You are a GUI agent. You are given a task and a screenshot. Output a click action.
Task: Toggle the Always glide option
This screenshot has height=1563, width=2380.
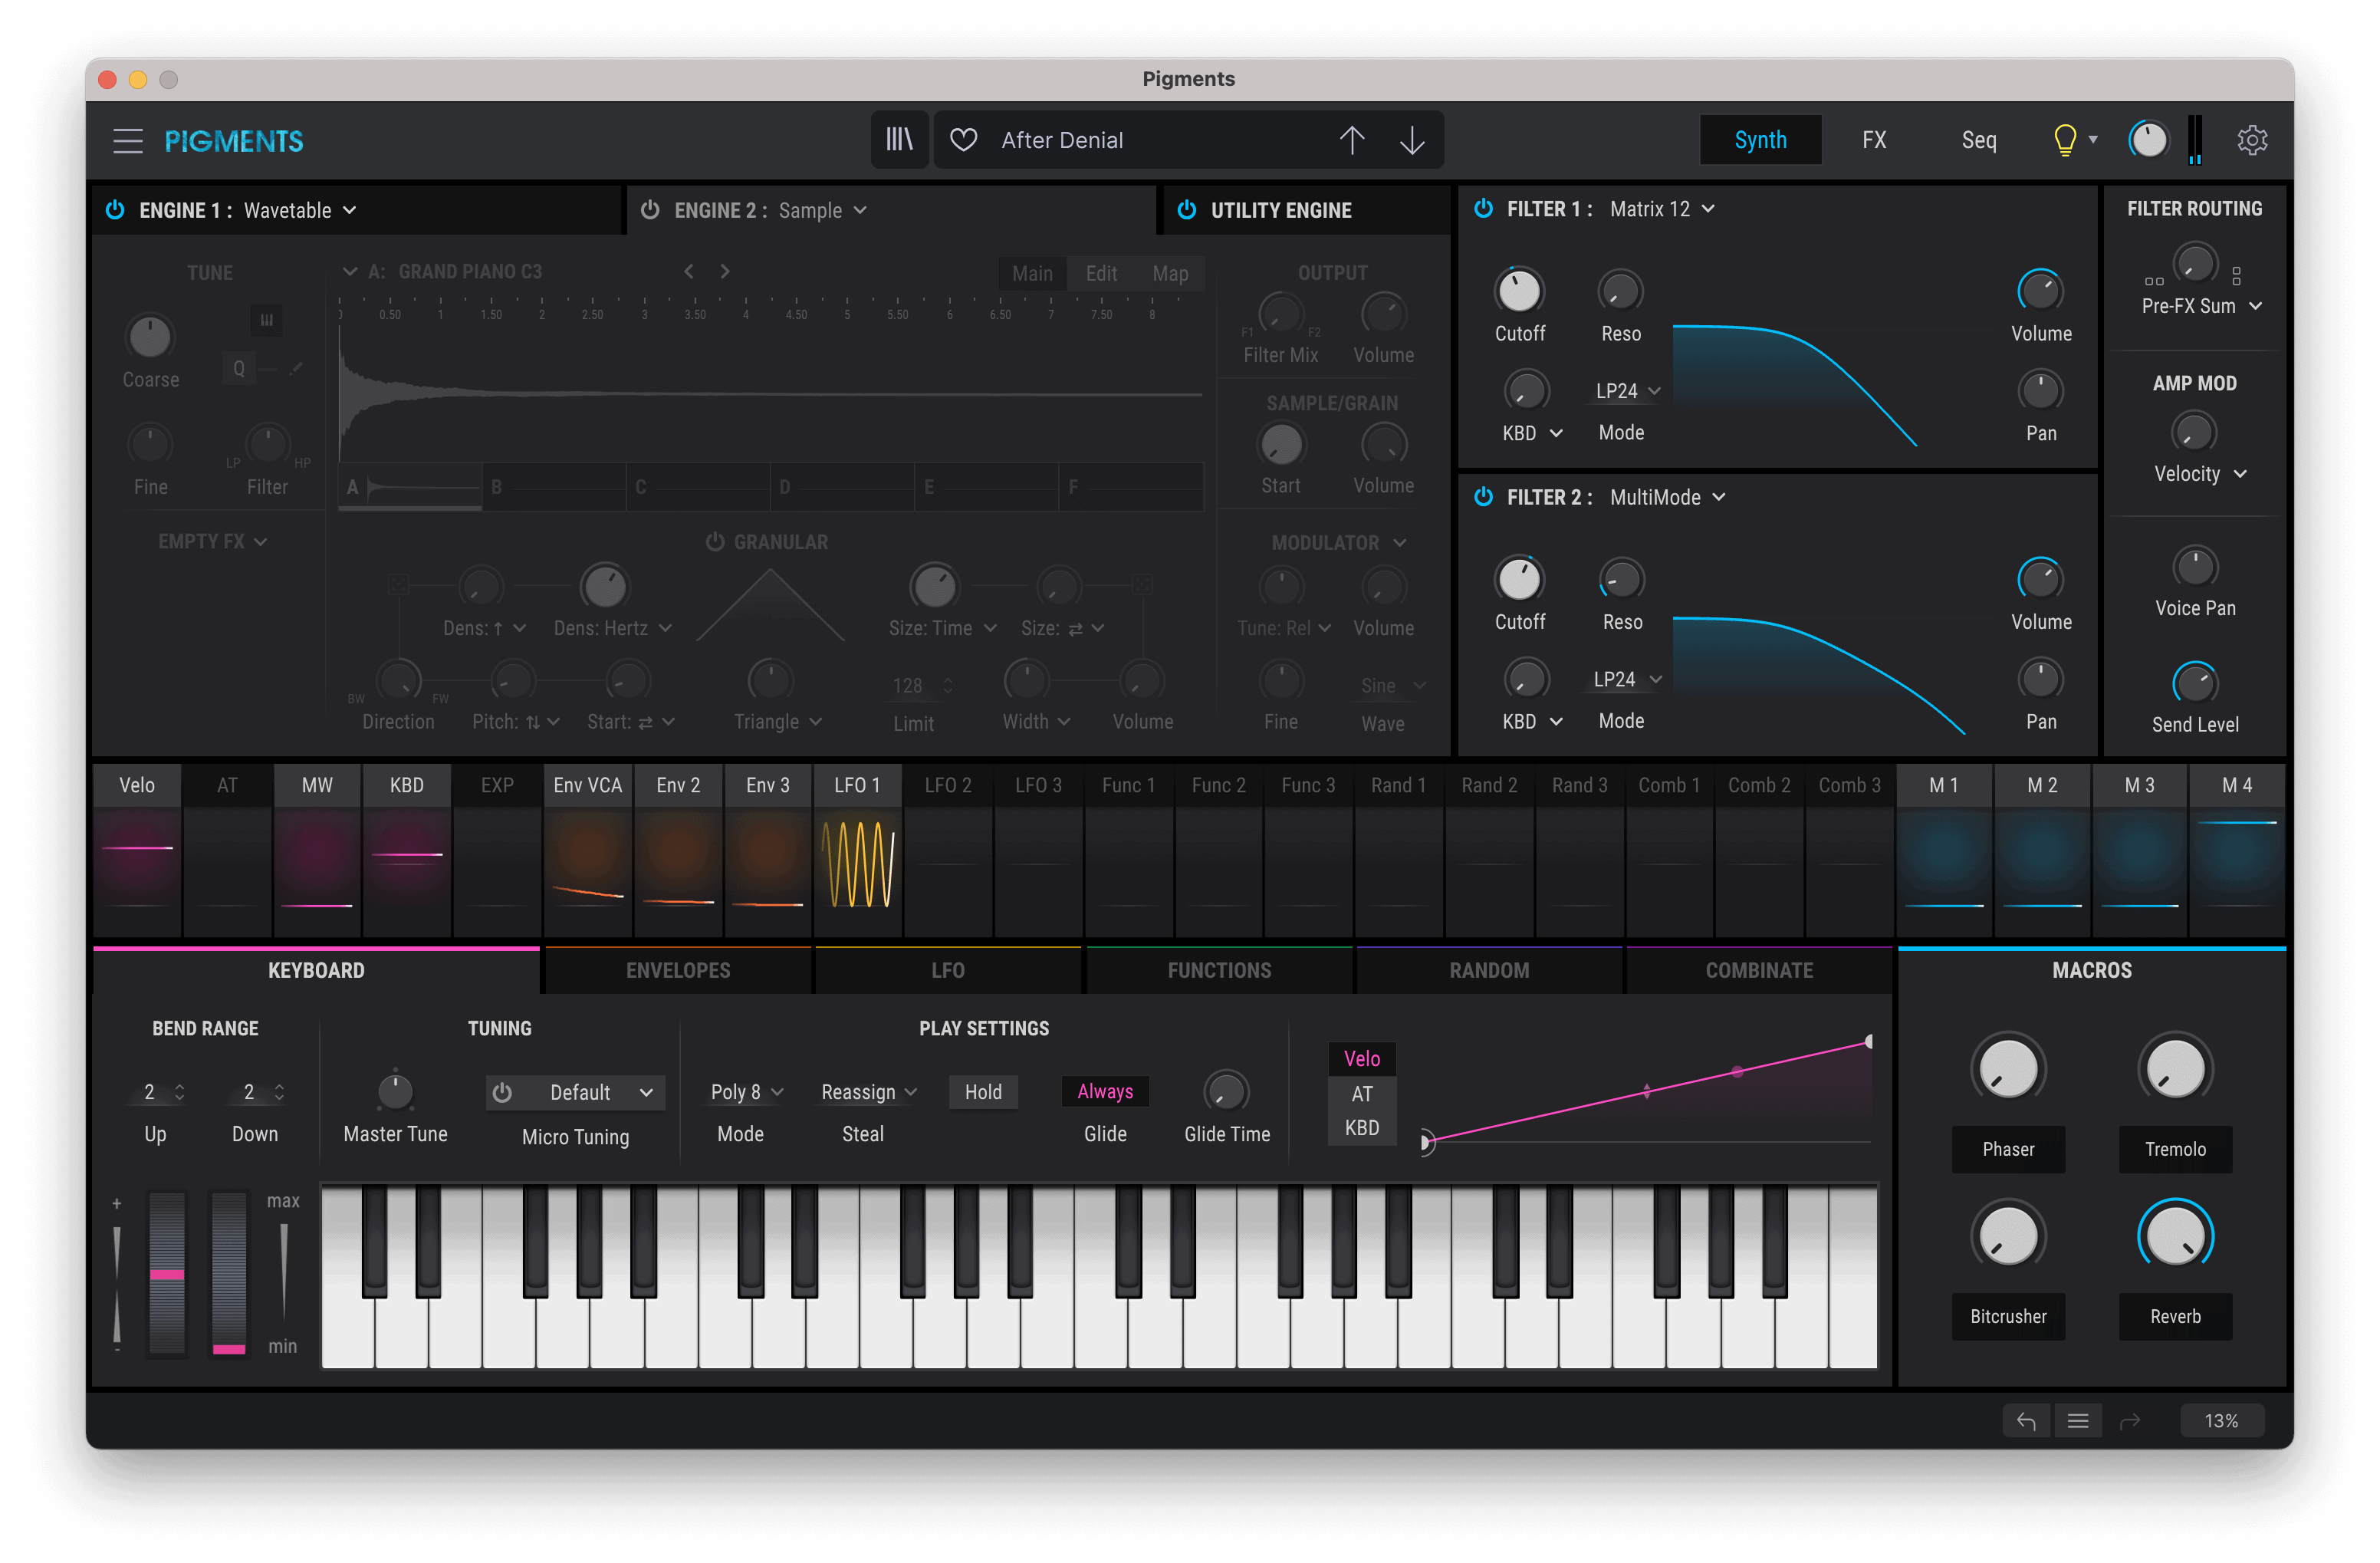click(x=1105, y=1092)
